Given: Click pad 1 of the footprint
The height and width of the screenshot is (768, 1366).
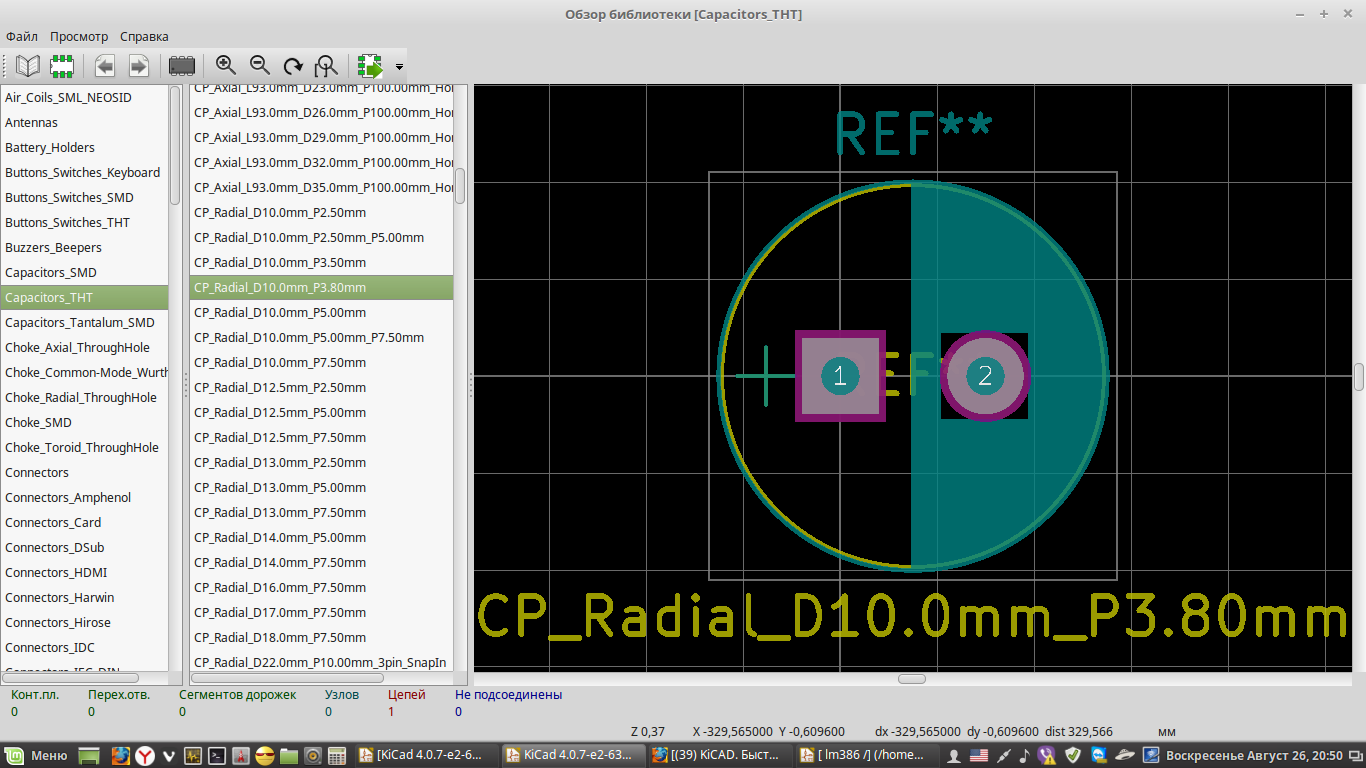Looking at the screenshot, I should pyautogui.click(x=840, y=376).
